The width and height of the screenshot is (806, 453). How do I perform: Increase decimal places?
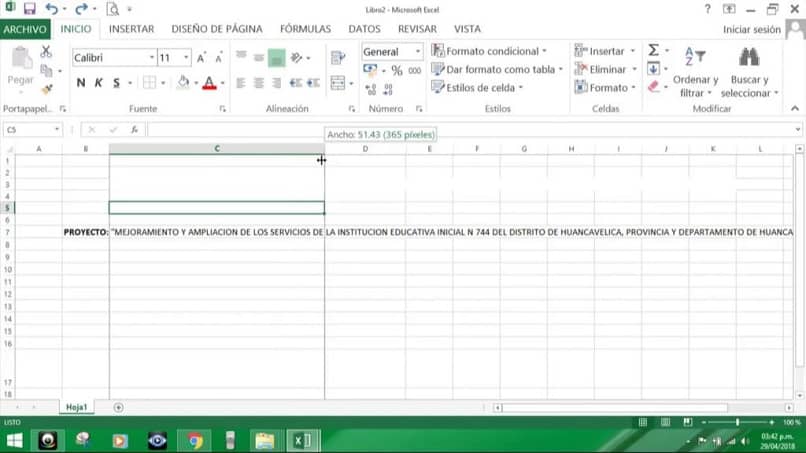(x=371, y=89)
